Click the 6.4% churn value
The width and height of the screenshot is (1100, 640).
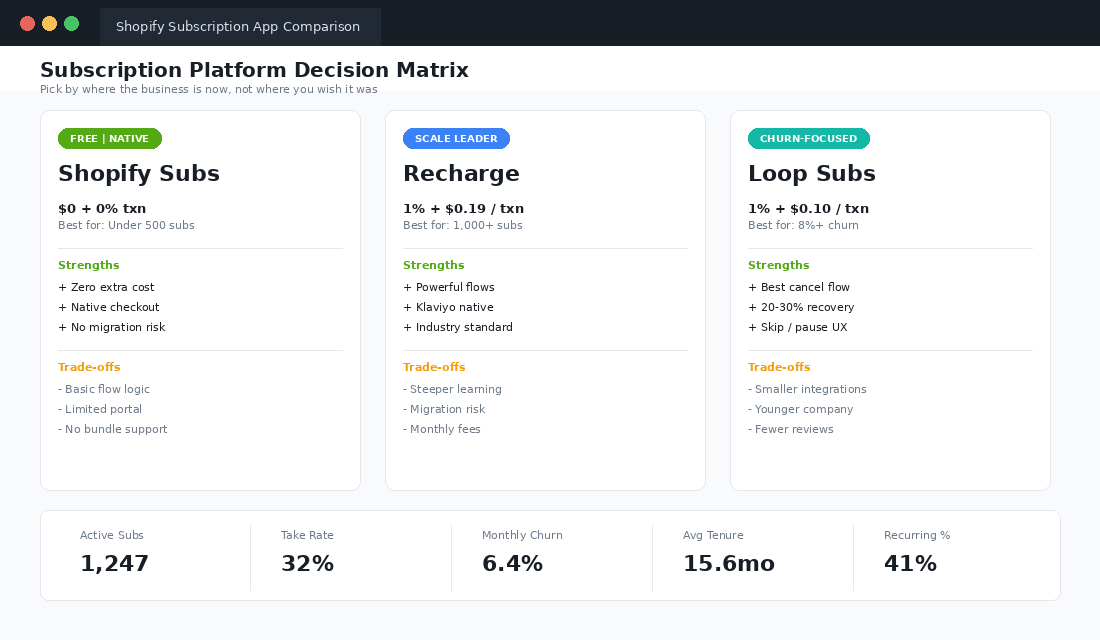(512, 564)
